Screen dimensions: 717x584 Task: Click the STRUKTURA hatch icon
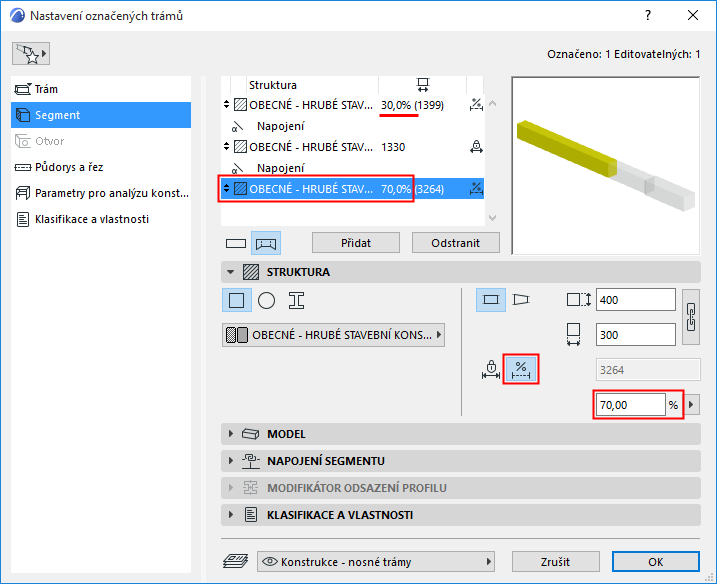click(x=251, y=272)
